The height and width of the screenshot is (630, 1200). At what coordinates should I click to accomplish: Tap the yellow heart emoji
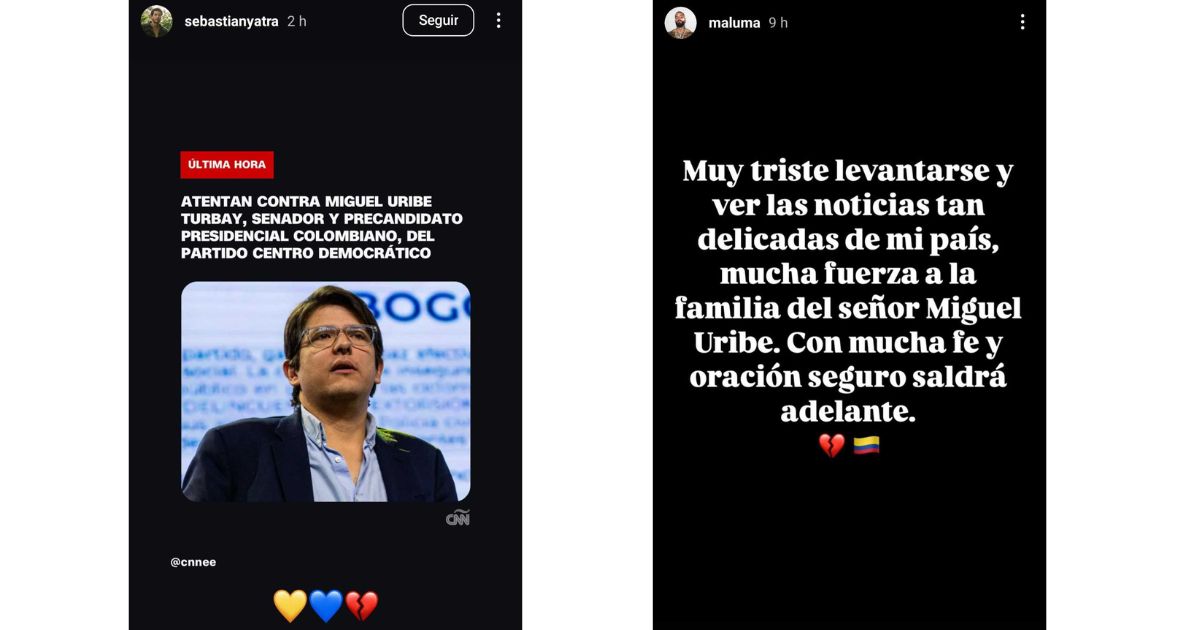click(x=290, y=606)
